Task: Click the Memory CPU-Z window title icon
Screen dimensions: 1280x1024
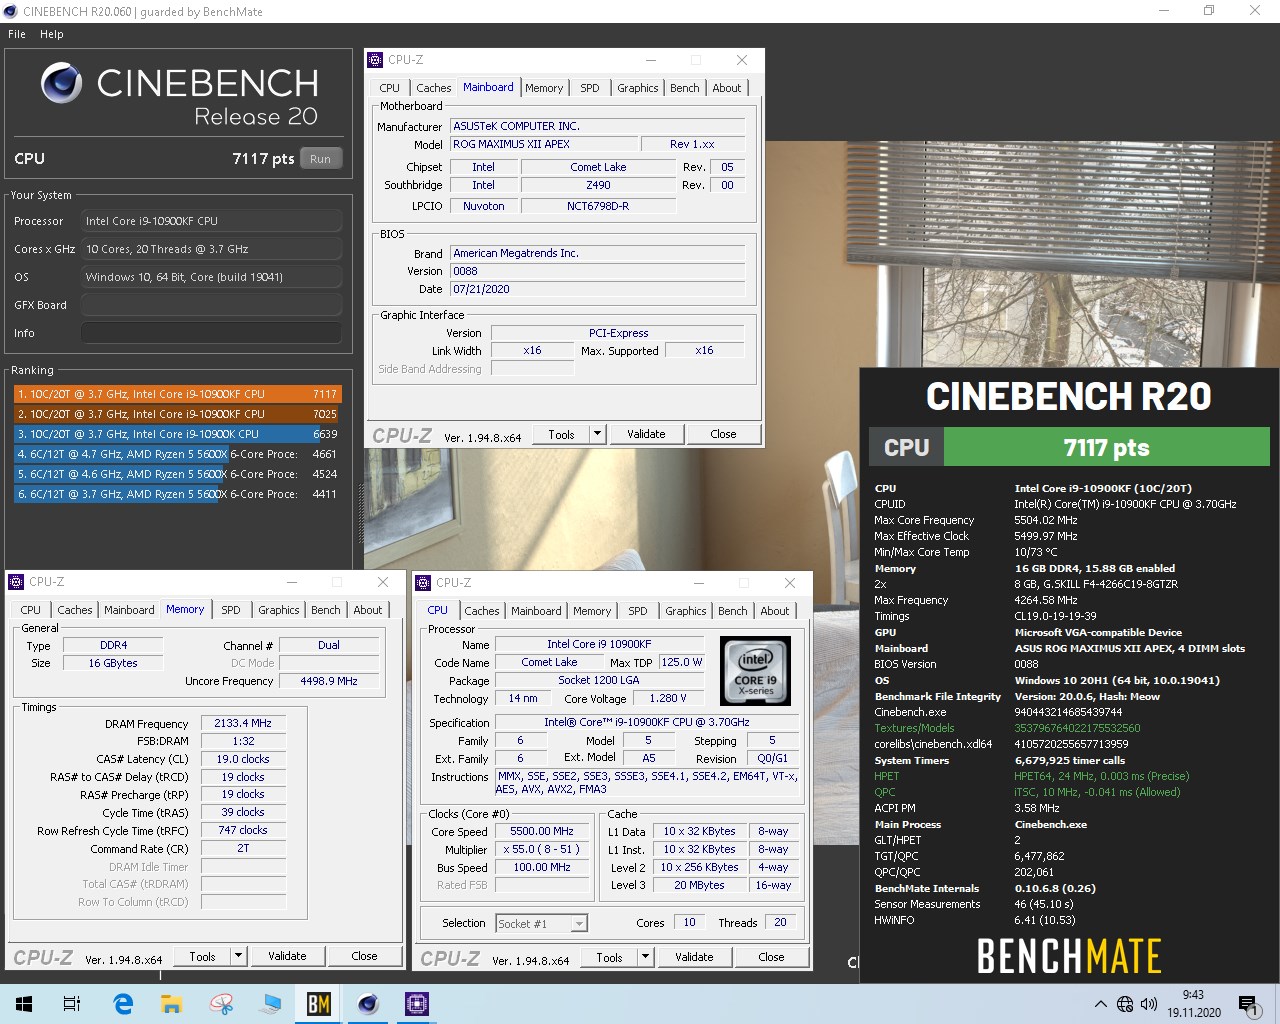Action: [16, 582]
